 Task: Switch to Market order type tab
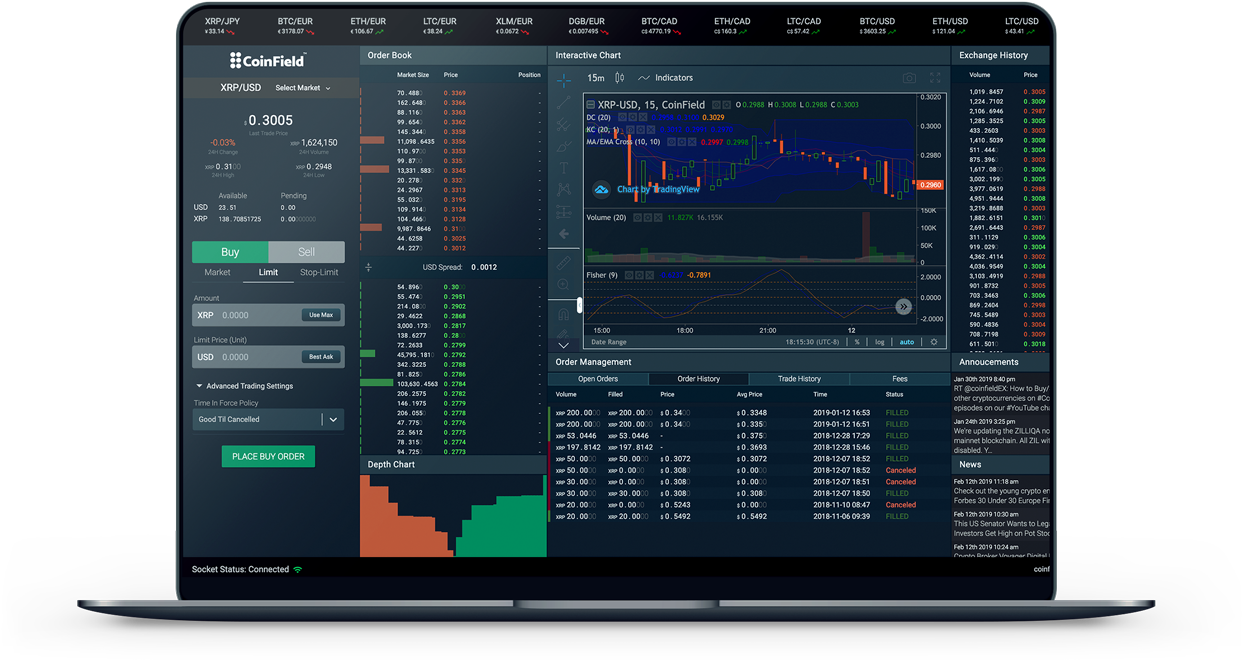click(217, 273)
